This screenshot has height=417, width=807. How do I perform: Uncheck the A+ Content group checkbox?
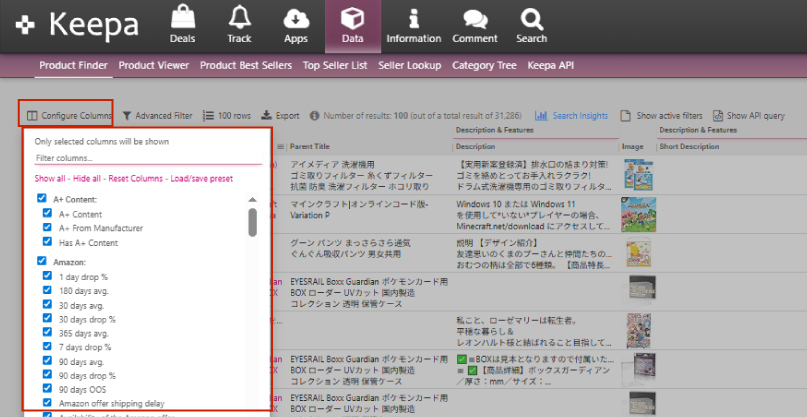[42, 198]
